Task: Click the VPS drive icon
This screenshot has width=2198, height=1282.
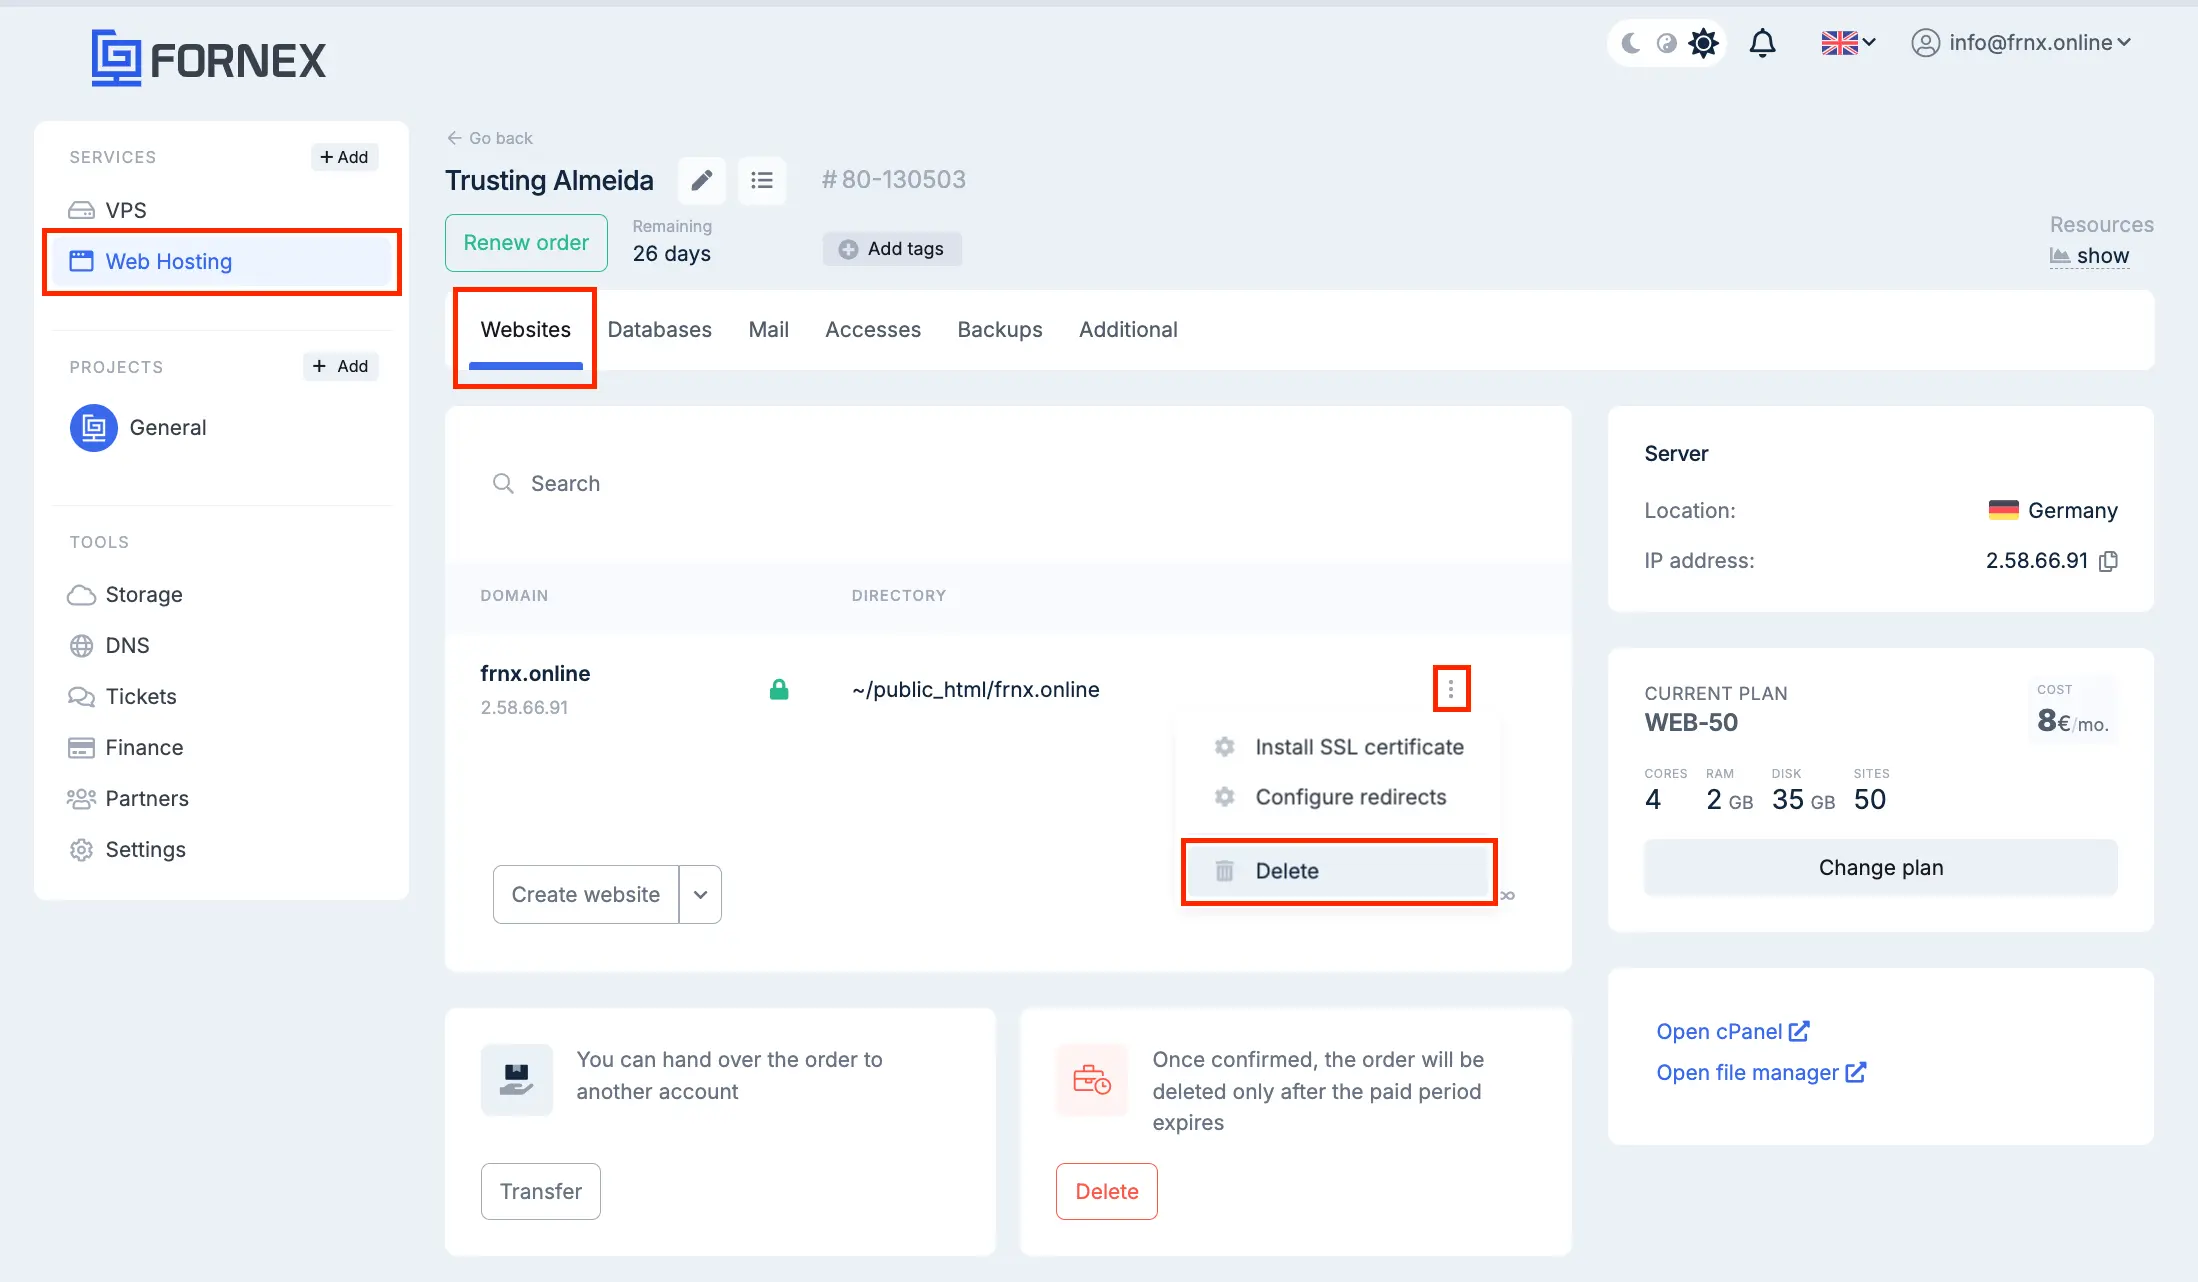Action: pyautogui.click(x=81, y=210)
